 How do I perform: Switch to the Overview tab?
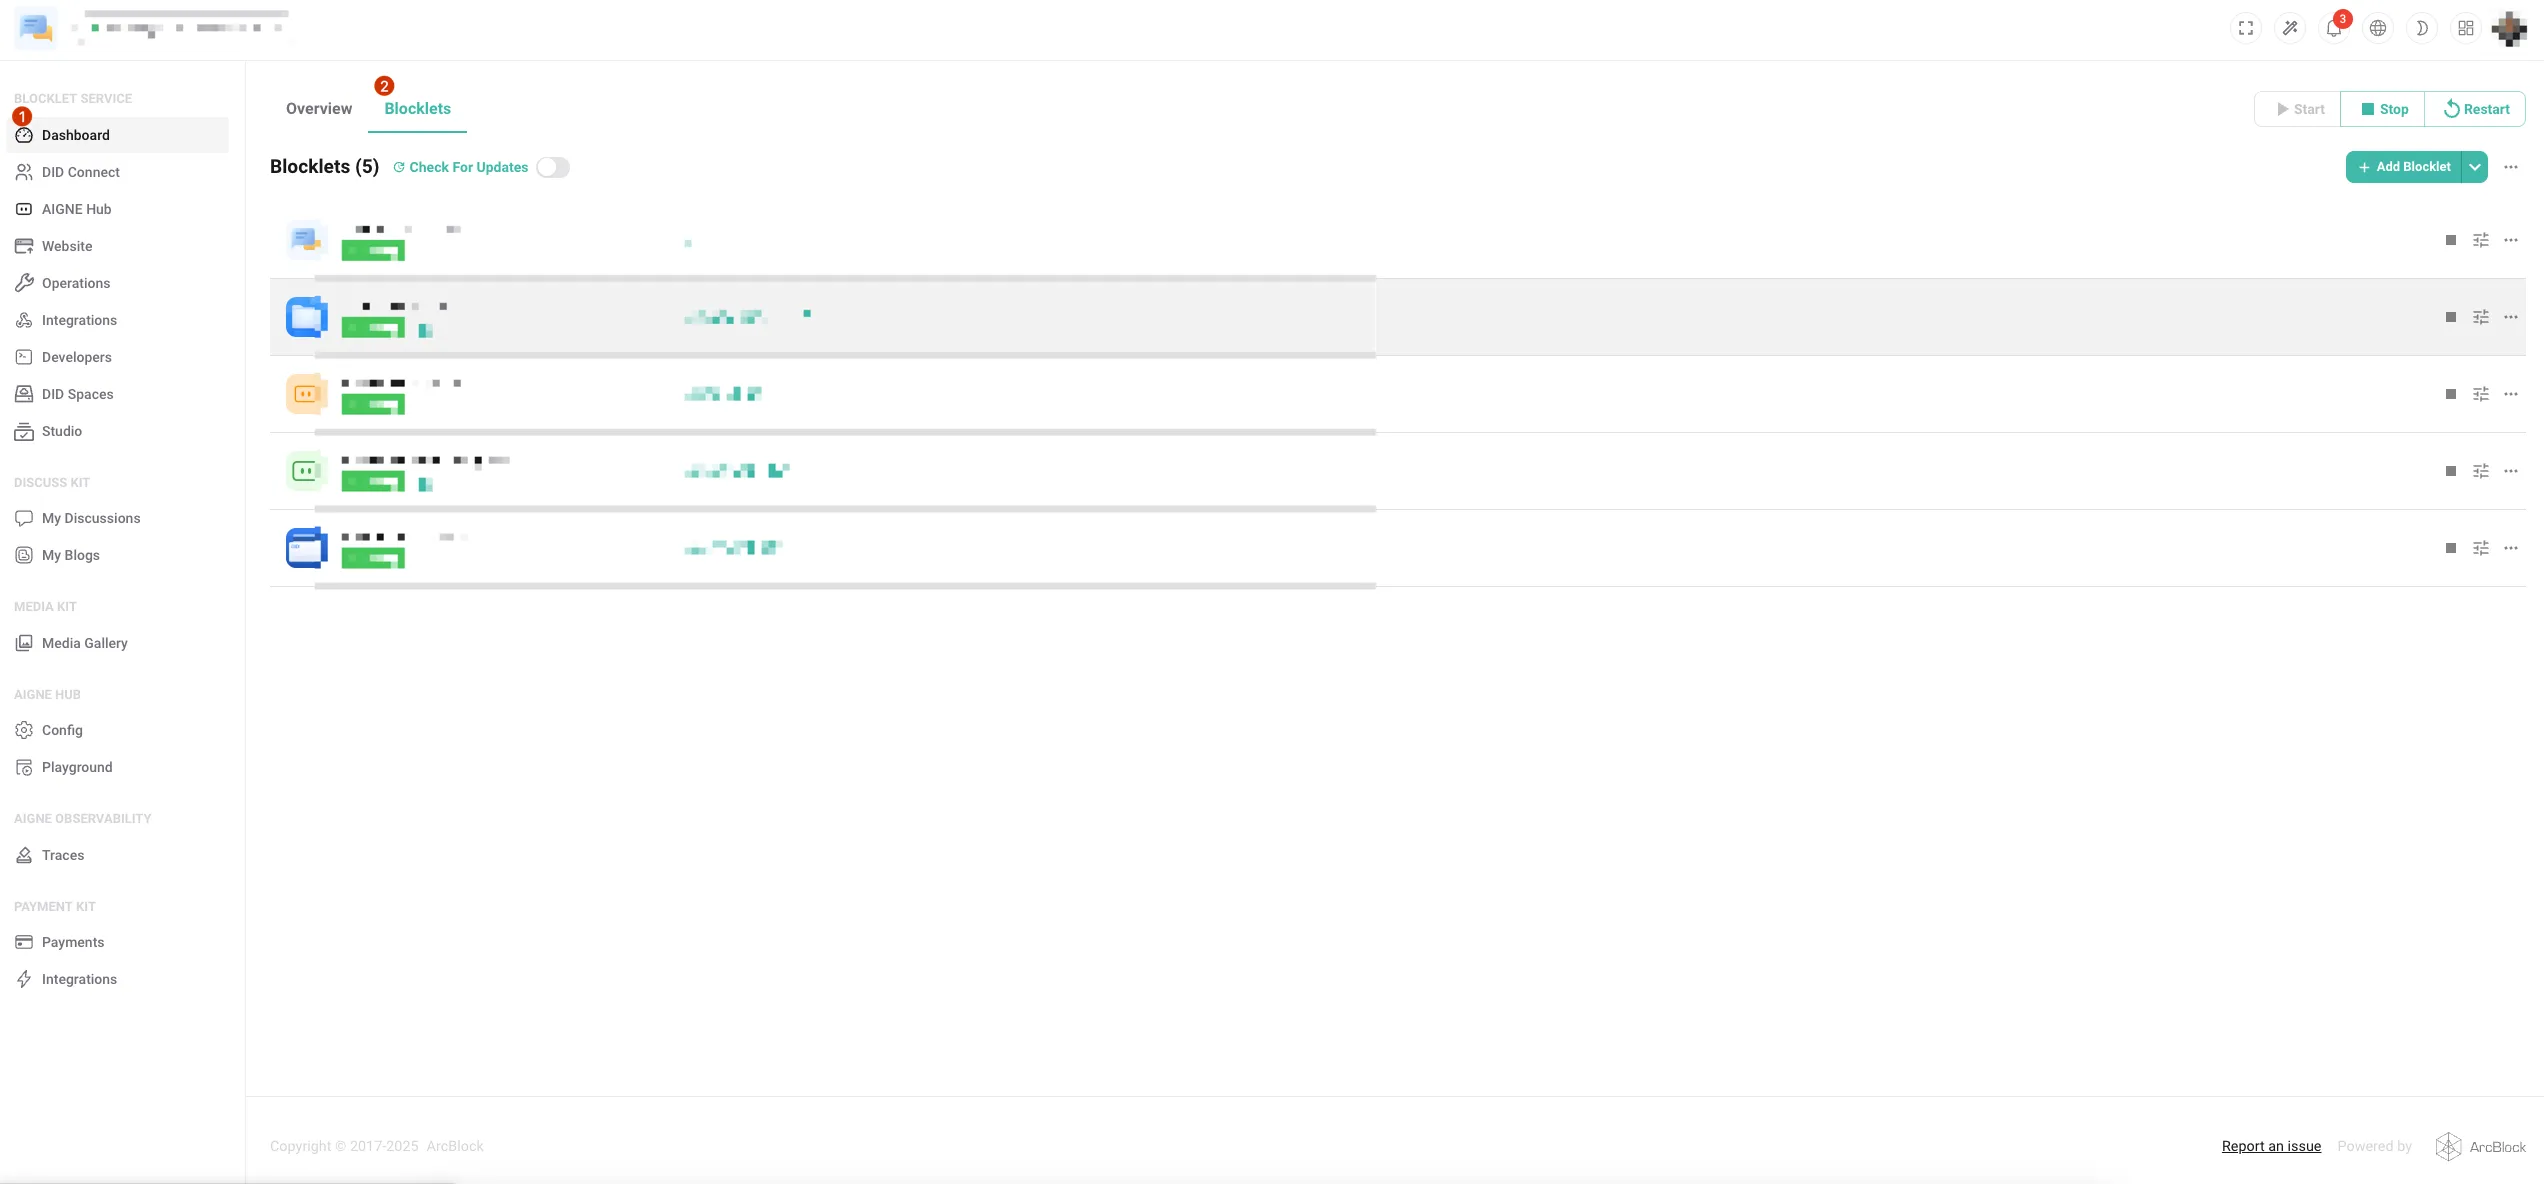click(x=319, y=109)
